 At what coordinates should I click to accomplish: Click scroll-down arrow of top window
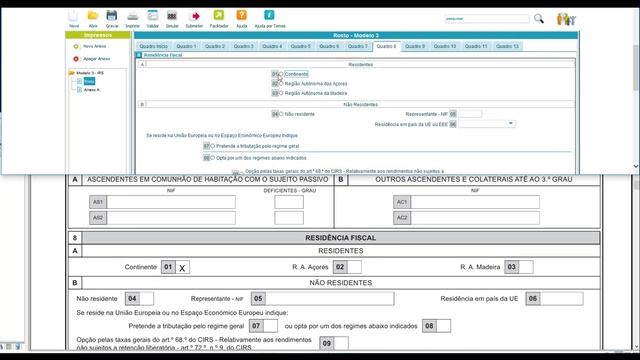coord(636,167)
